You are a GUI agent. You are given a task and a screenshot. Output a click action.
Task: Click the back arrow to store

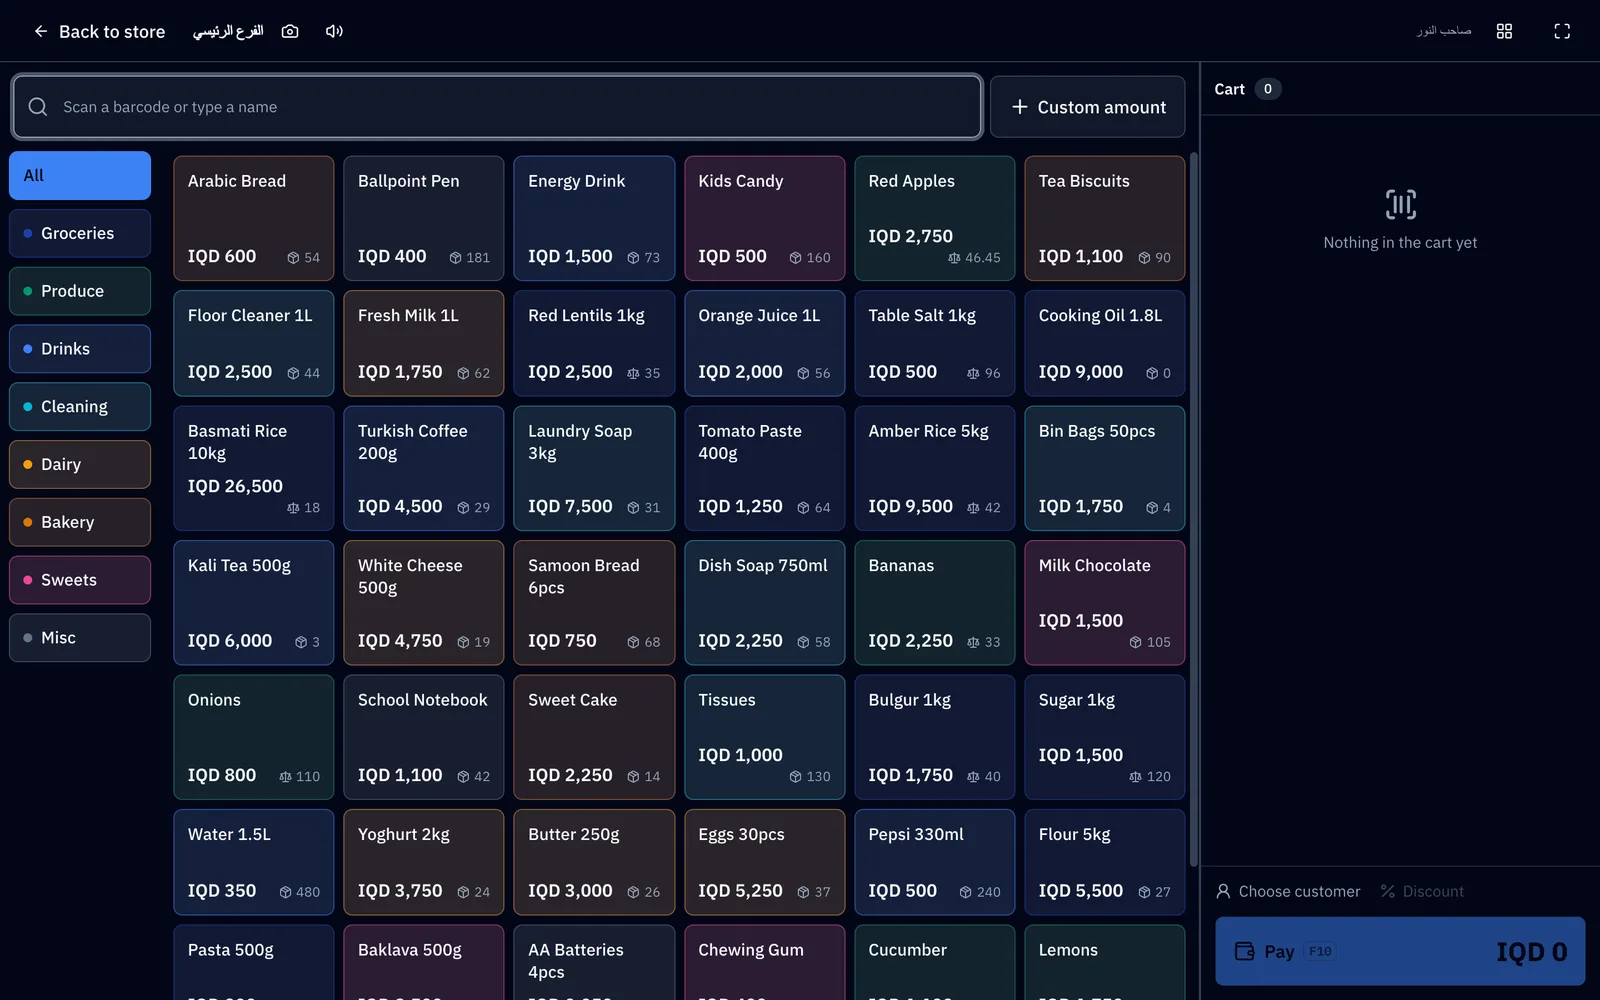pos(40,31)
